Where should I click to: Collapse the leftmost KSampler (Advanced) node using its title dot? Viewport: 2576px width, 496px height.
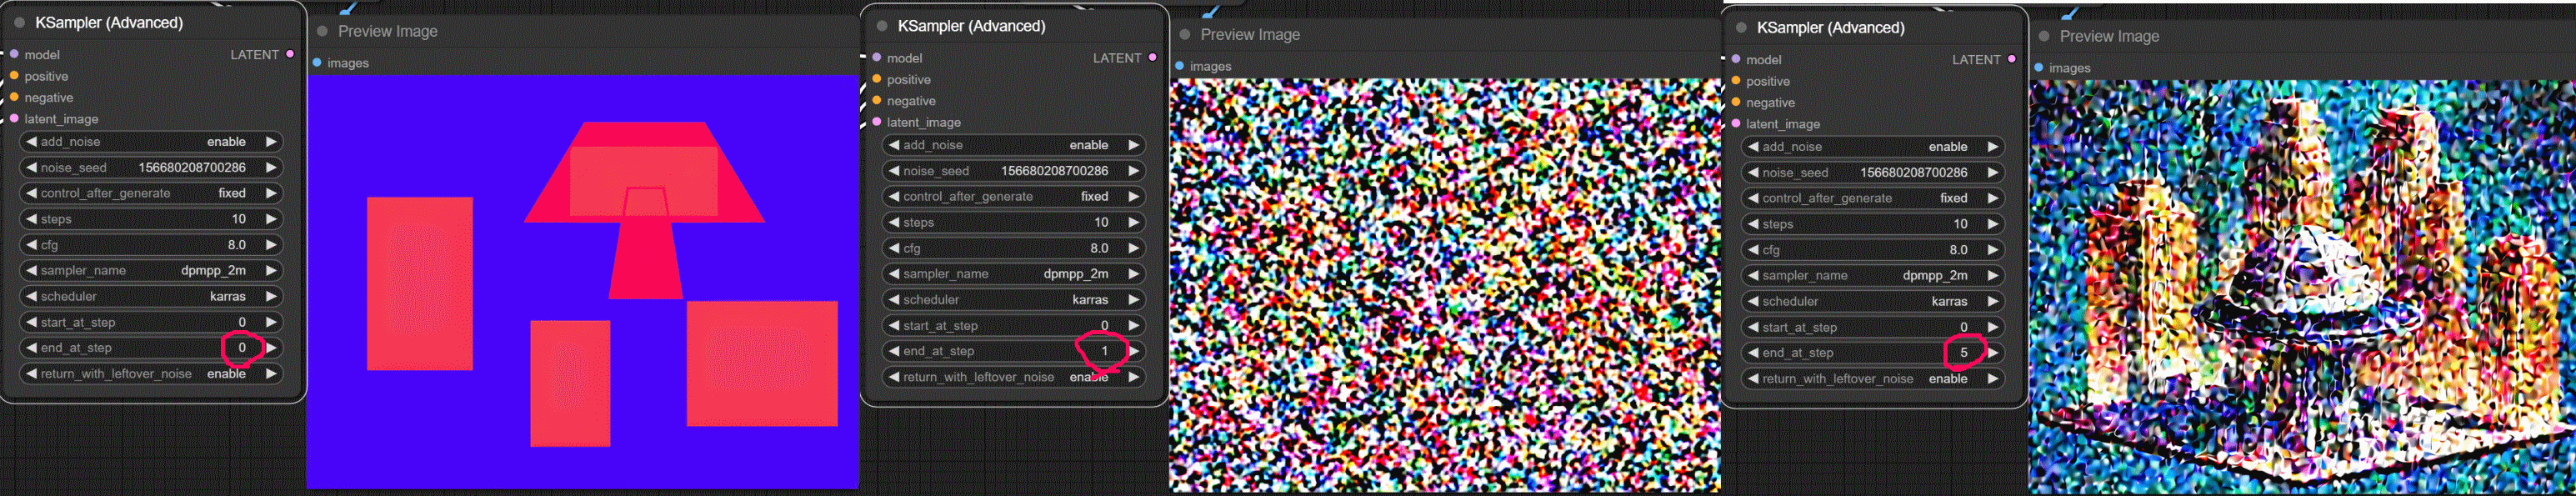click(19, 22)
